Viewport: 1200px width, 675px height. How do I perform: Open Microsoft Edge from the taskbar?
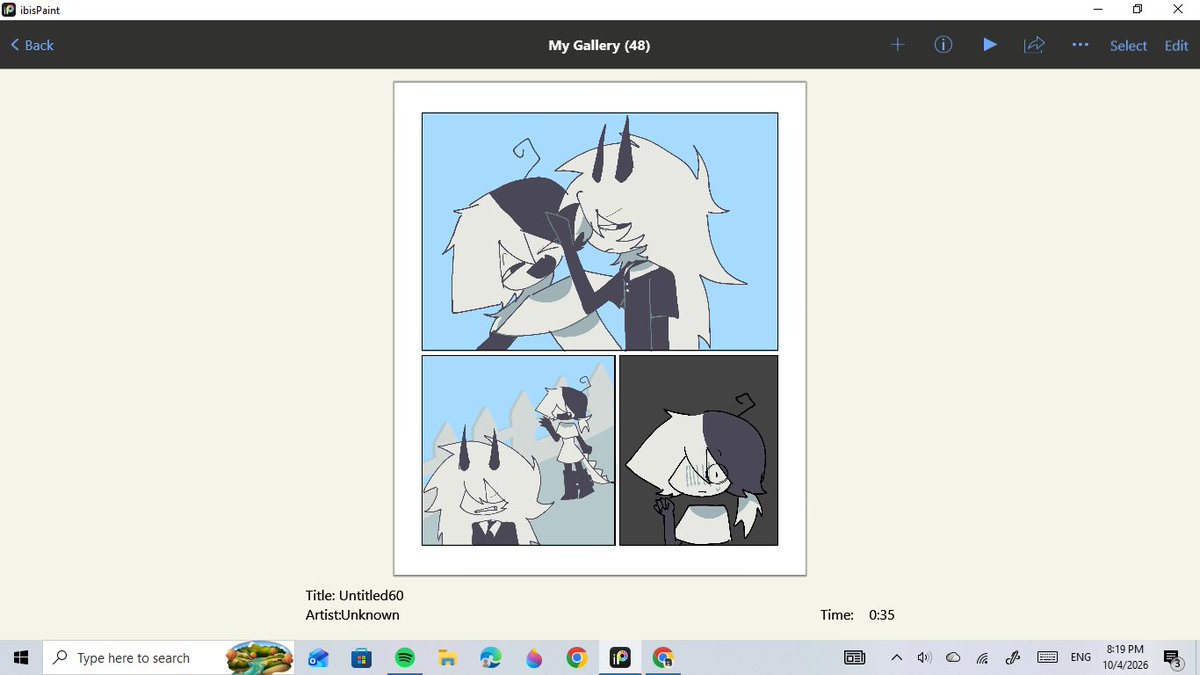(491, 658)
